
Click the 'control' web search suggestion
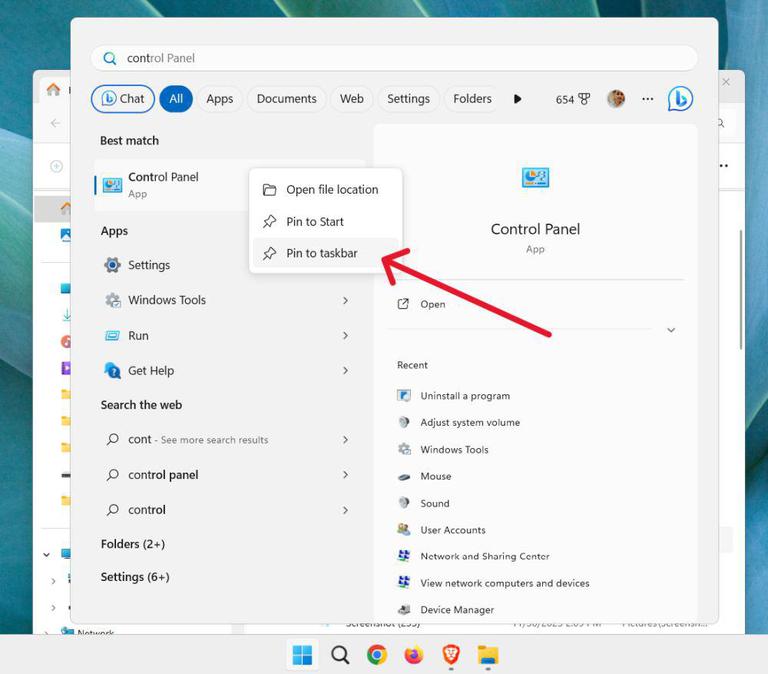(147, 510)
